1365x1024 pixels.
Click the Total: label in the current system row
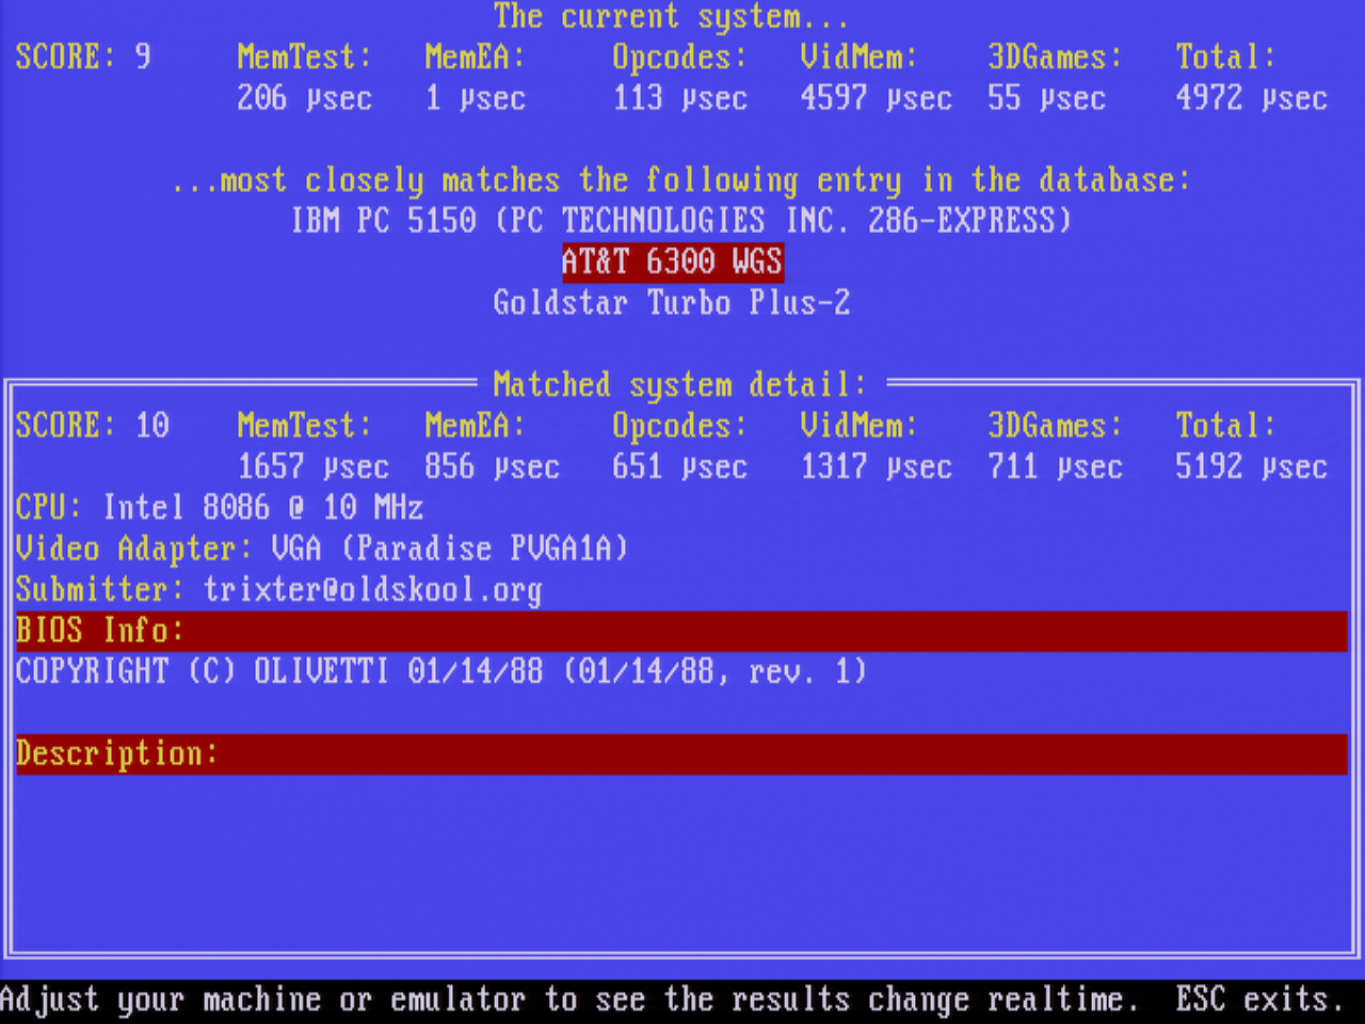point(1226,57)
